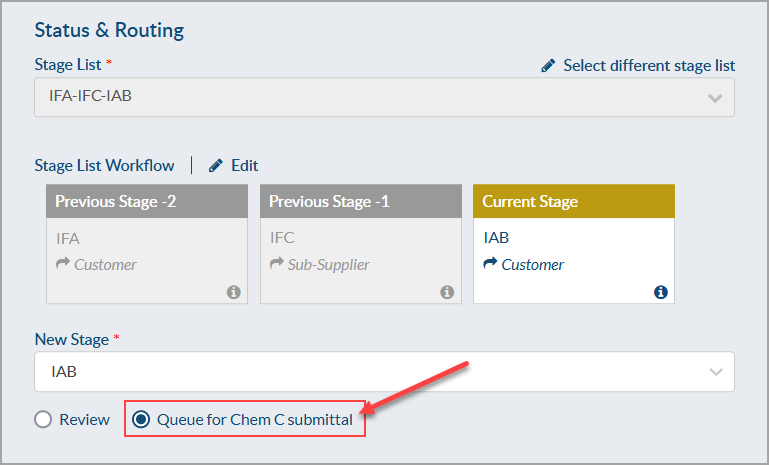Select the Previous Stage -2 header
The width and height of the screenshot is (769, 465).
pos(148,202)
